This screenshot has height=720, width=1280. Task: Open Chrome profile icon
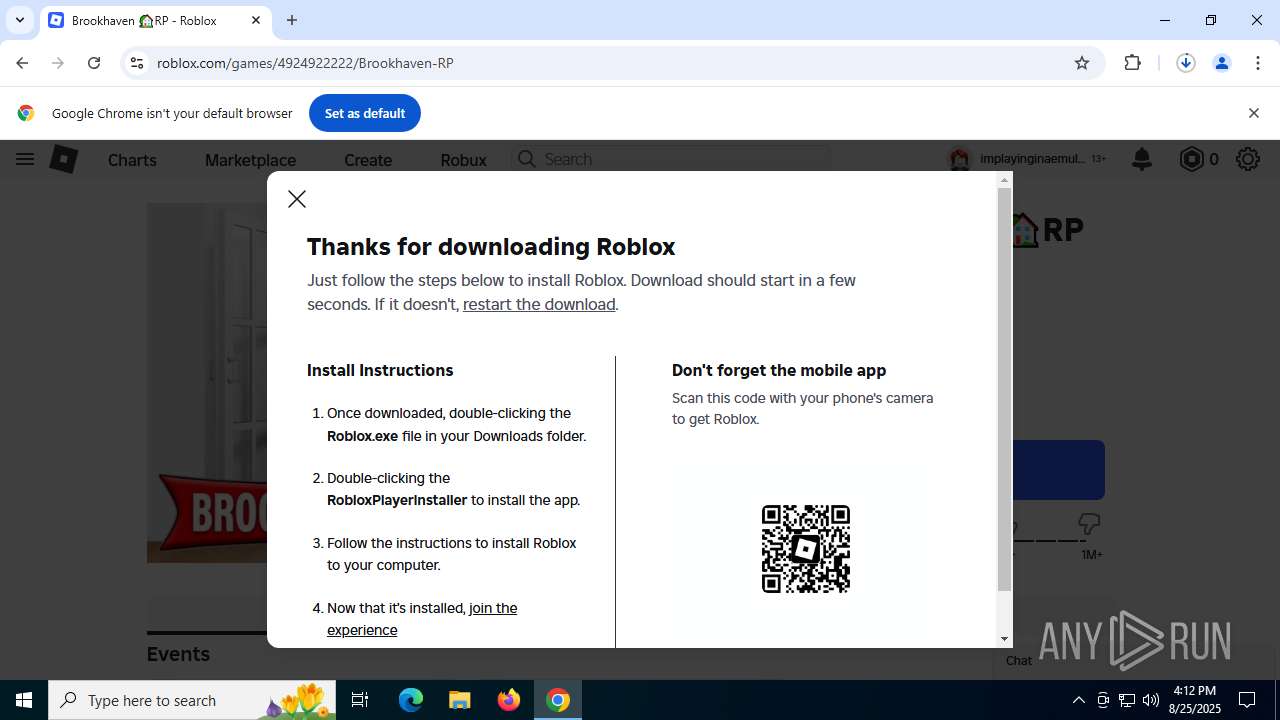point(1222,63)
